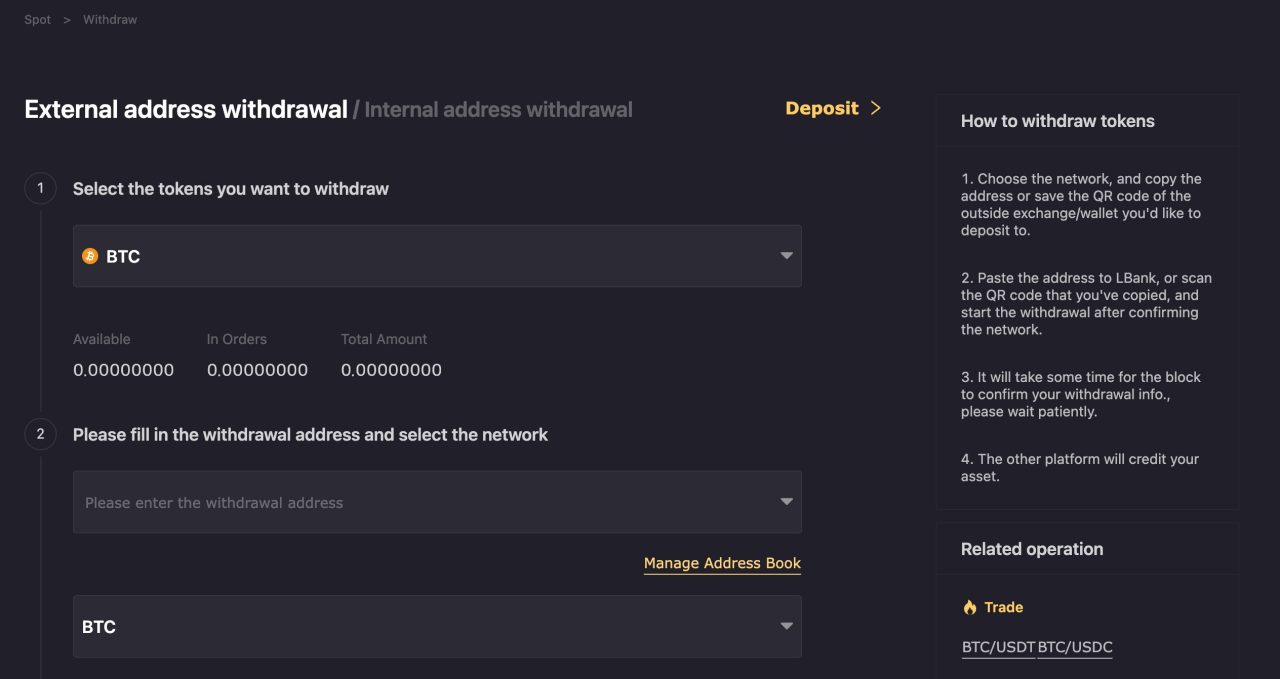Expand the withdrawal address dropdown arrow
Viewport: 1280px width, 679px height.
786,502
